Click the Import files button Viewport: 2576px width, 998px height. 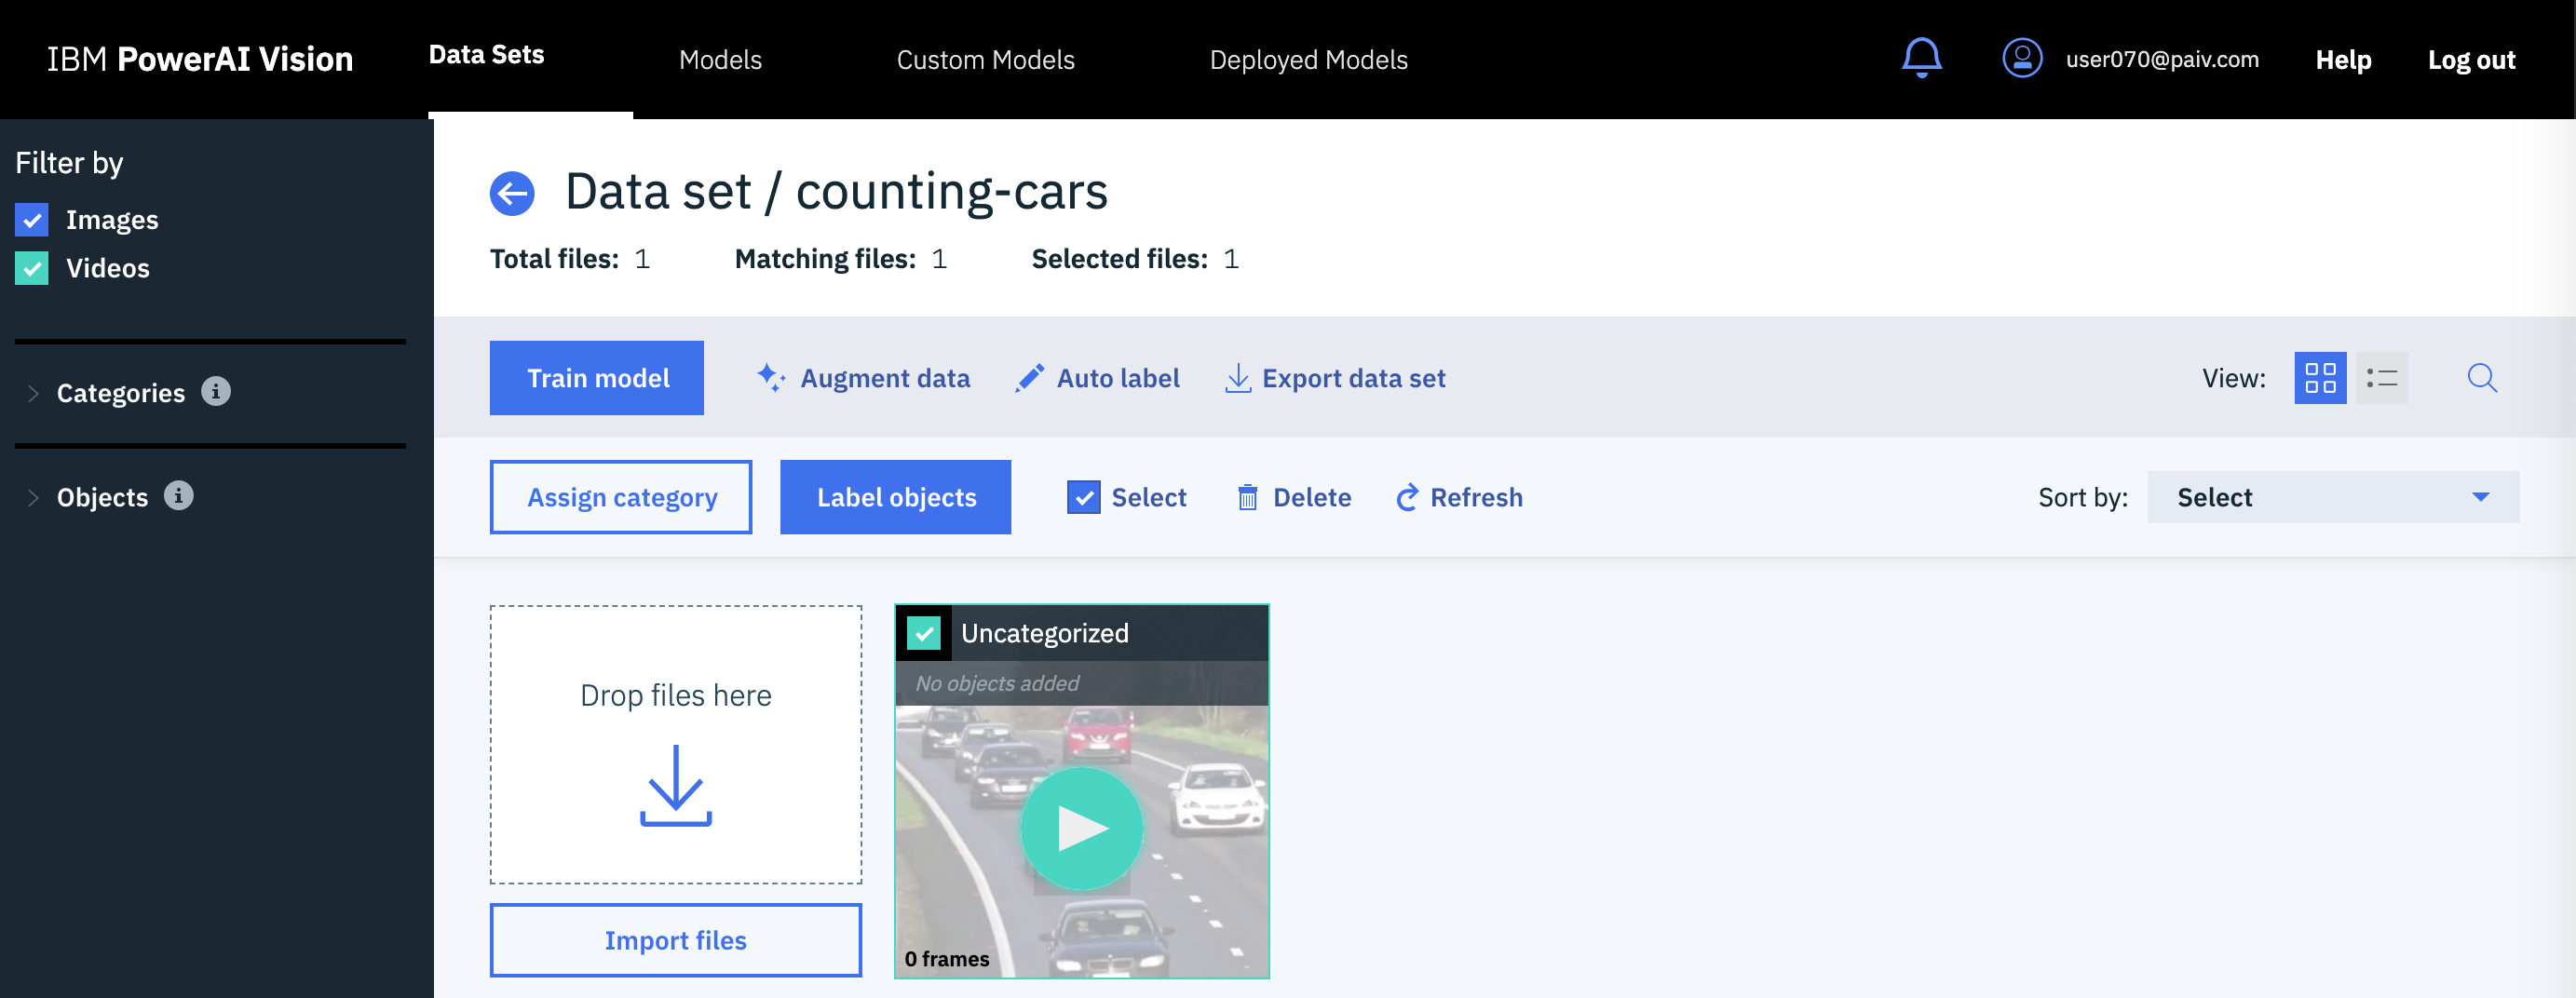tap(676, 940)
